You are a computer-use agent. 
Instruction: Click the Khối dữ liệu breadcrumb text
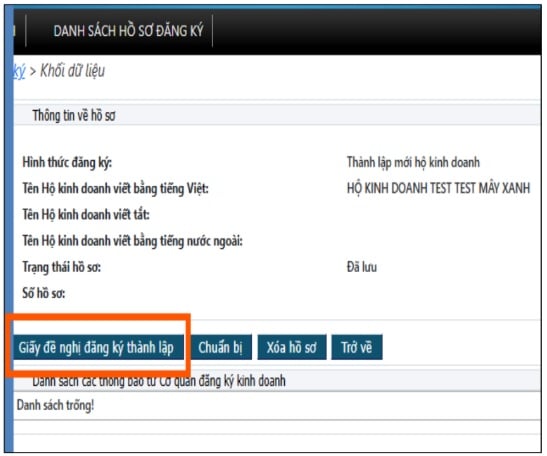click(x=73, y=71)
